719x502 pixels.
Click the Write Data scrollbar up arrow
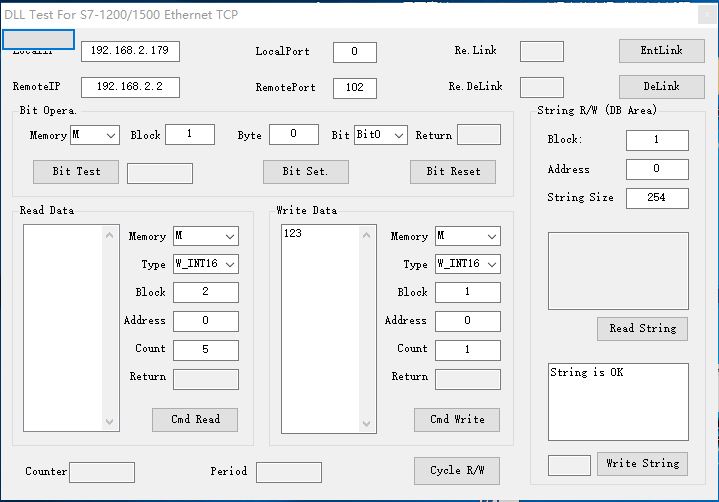point(366,235)
